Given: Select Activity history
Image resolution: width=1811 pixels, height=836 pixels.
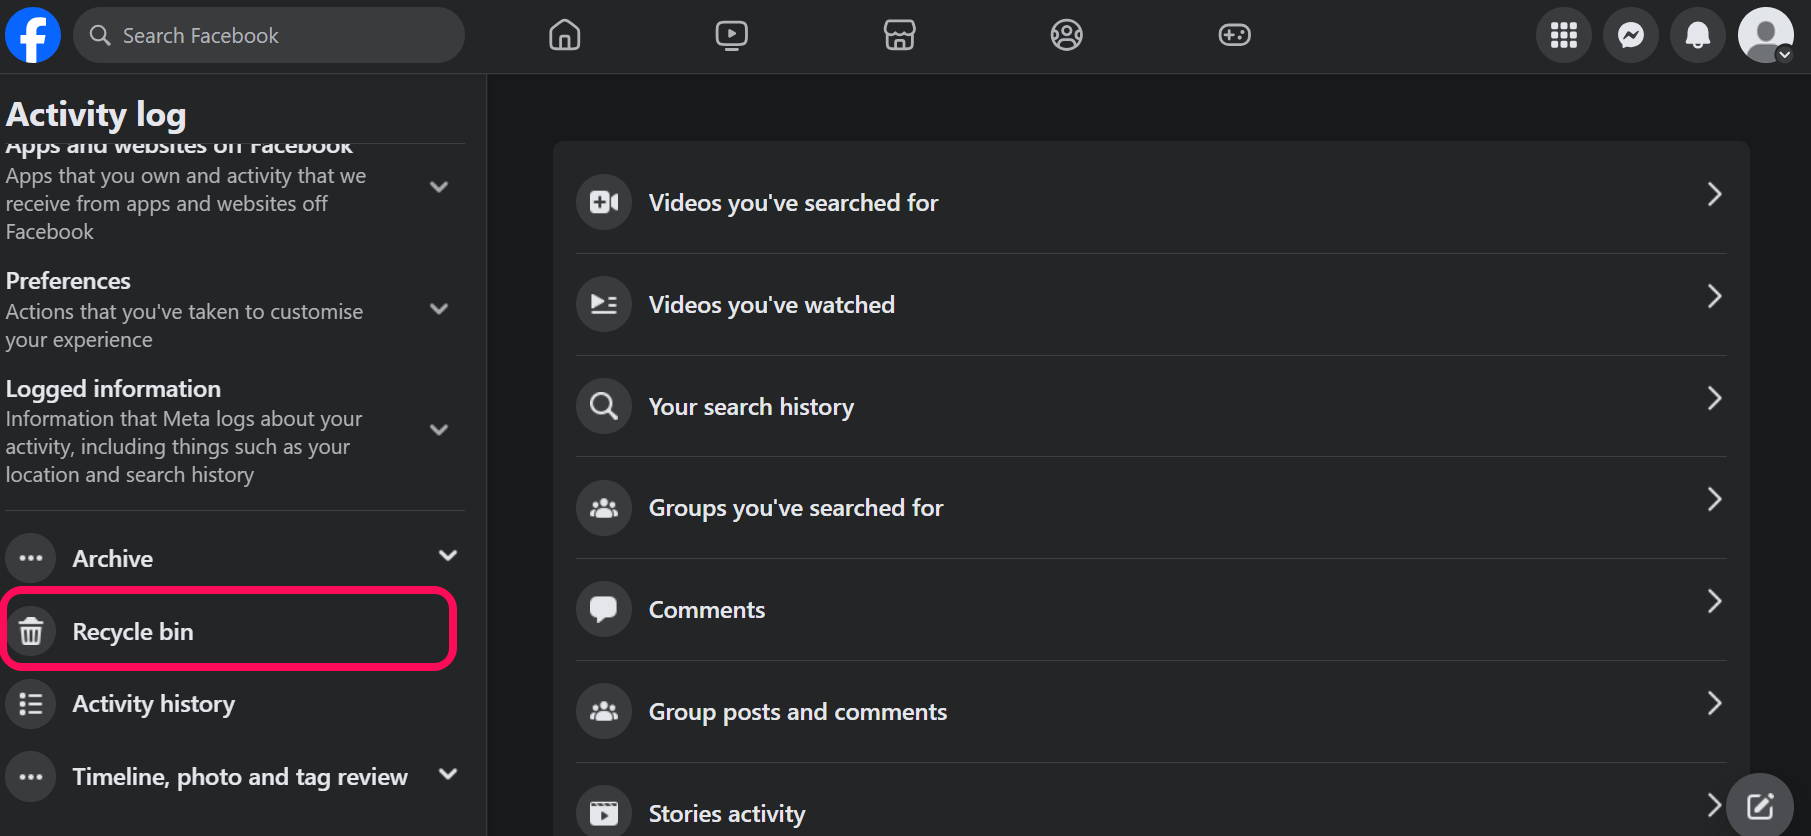Looking at the screenshot, I should (x=153, y=704).
